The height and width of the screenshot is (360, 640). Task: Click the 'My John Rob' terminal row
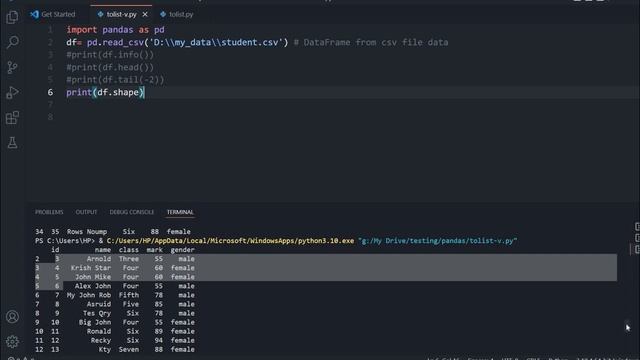point(115,295)
